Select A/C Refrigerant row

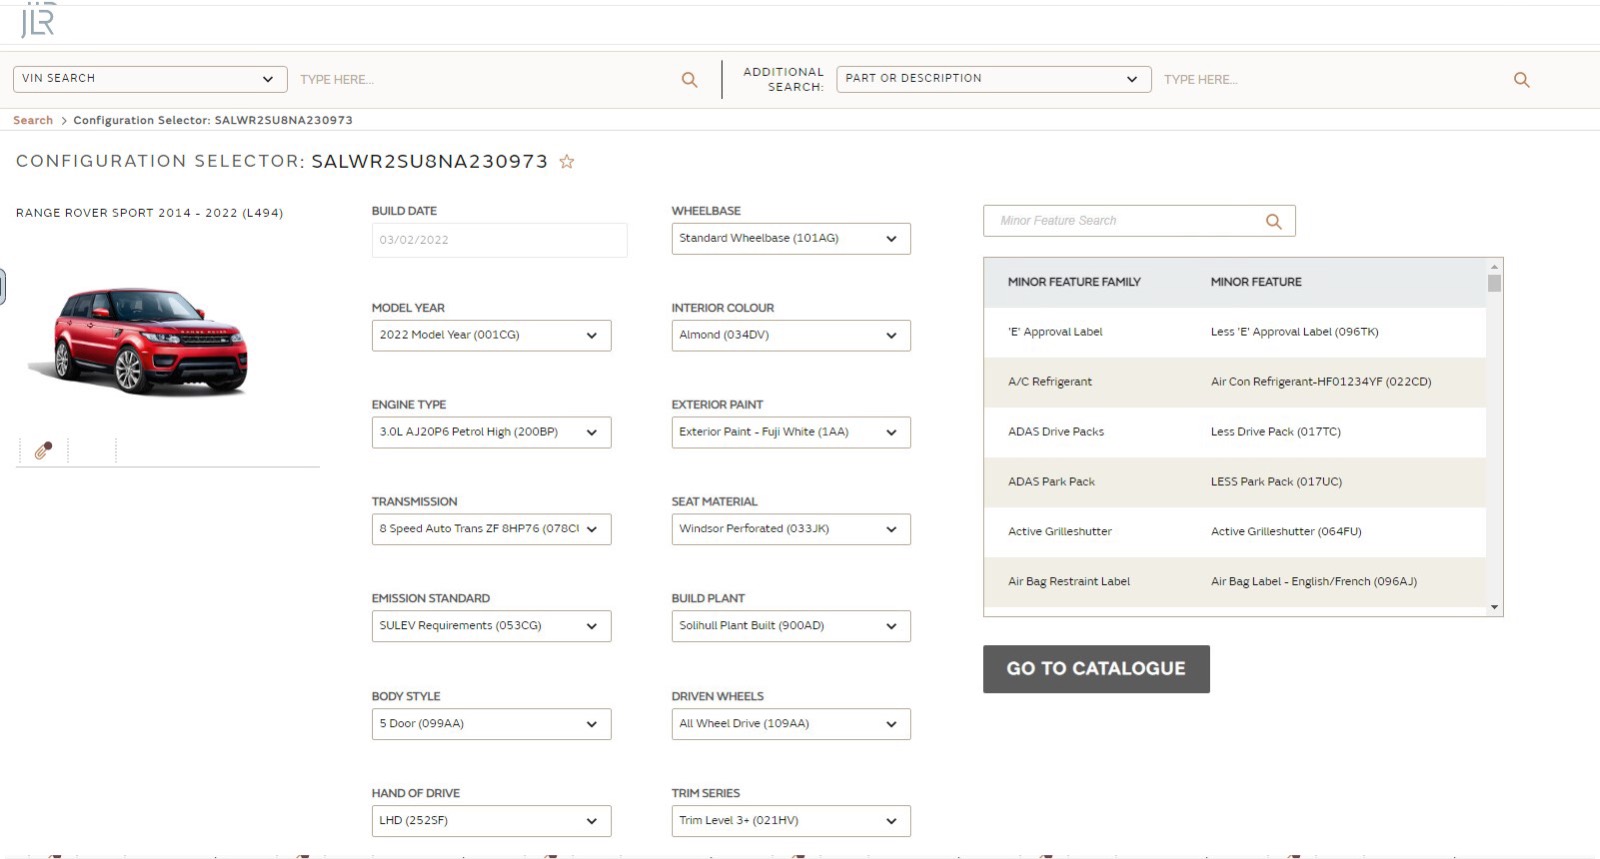(1235, 382)
